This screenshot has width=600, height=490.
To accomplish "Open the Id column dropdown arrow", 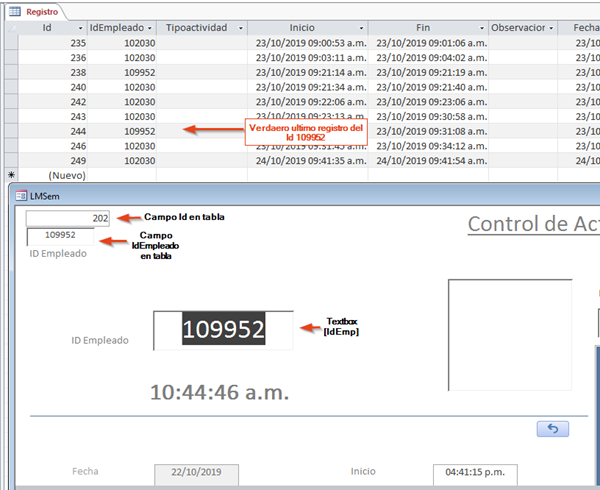I will coord(78,28).
